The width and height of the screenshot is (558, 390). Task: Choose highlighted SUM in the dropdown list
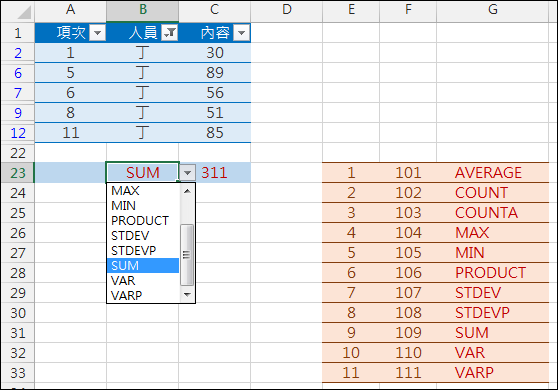[x=143, y=265]
